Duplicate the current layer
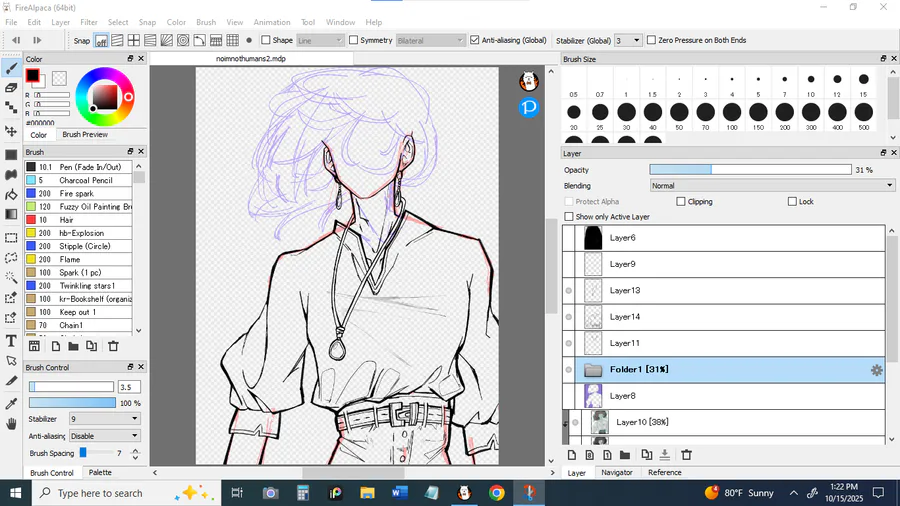Image resolution: width=900 pixels, height=506 pixels. [647, 455]
